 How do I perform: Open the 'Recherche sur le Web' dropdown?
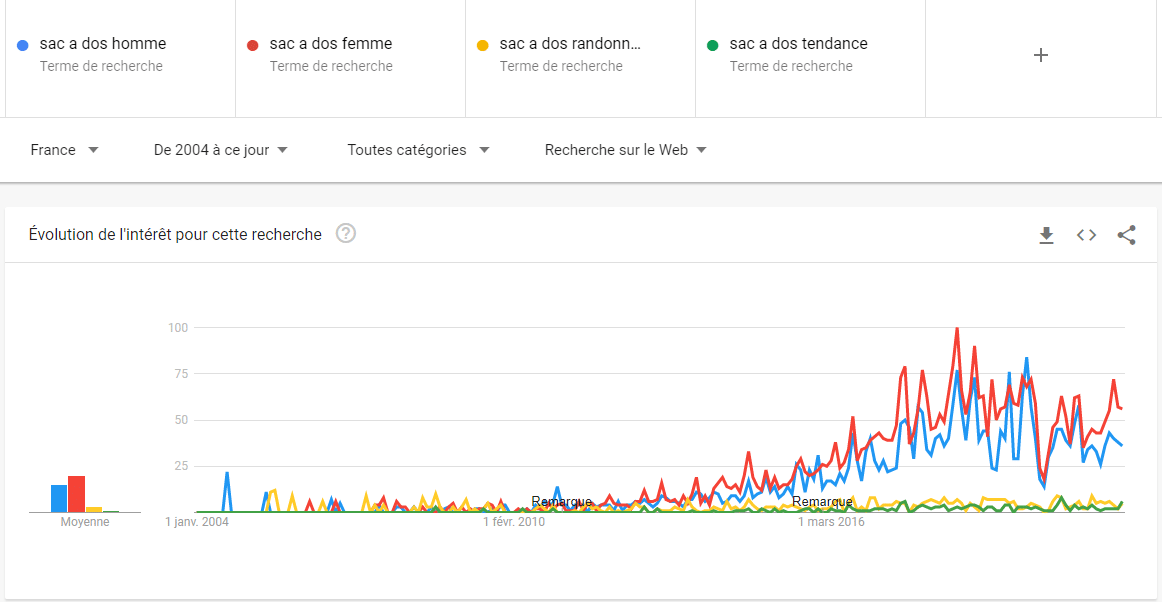tap(625, 150)
